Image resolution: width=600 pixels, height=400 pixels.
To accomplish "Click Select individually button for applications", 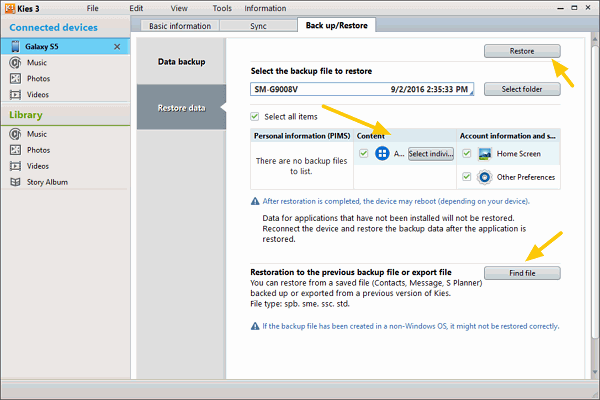I will pyautogui.click(x=431, y=153).
